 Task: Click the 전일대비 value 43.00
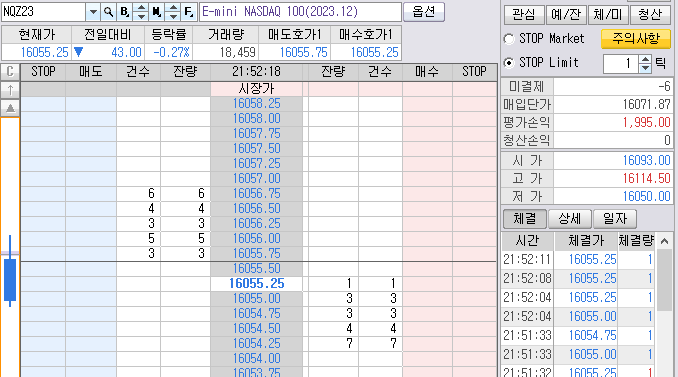pos(126,53)
